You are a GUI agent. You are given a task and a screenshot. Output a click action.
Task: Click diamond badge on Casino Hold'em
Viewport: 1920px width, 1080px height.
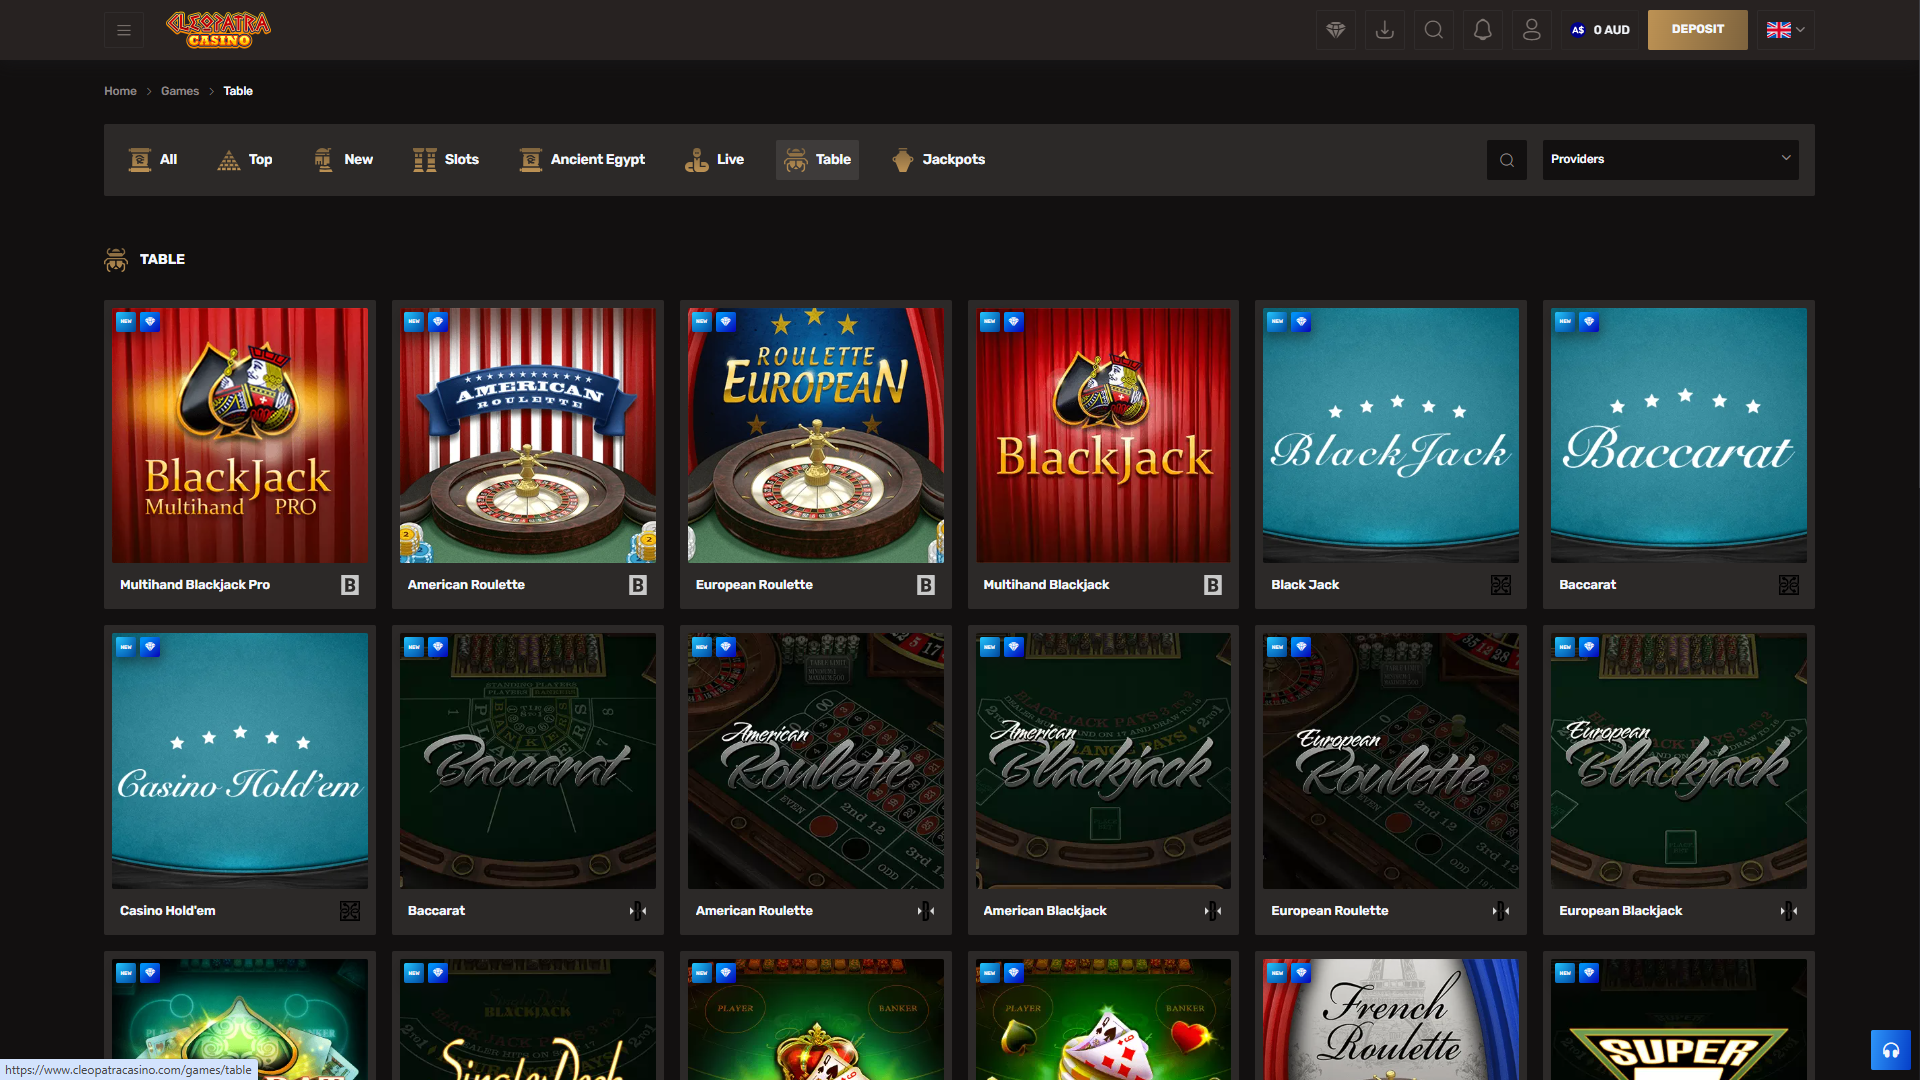[150, 647]
